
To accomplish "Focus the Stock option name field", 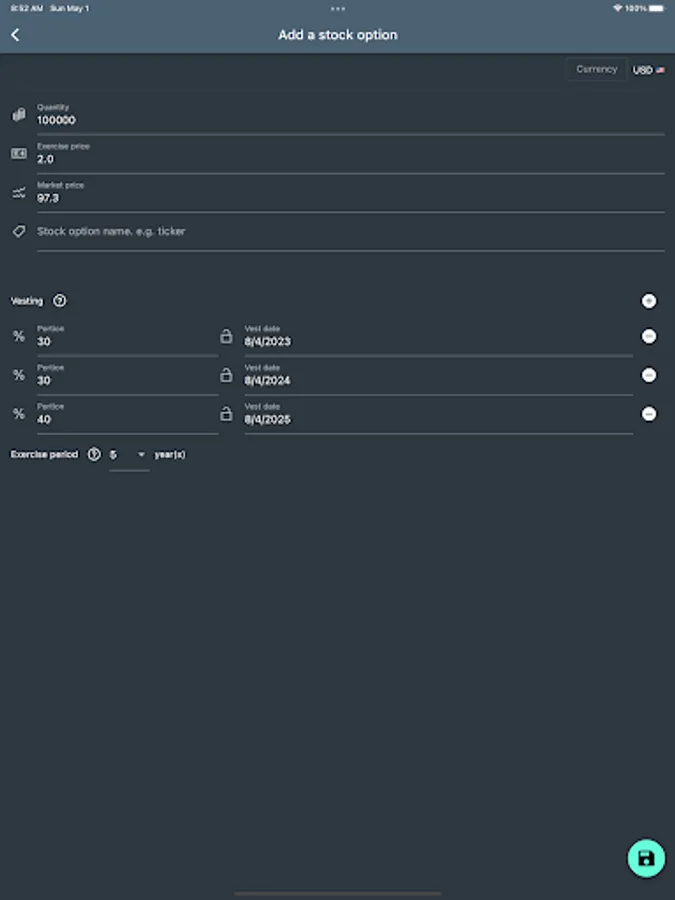I will click(350, 232).
